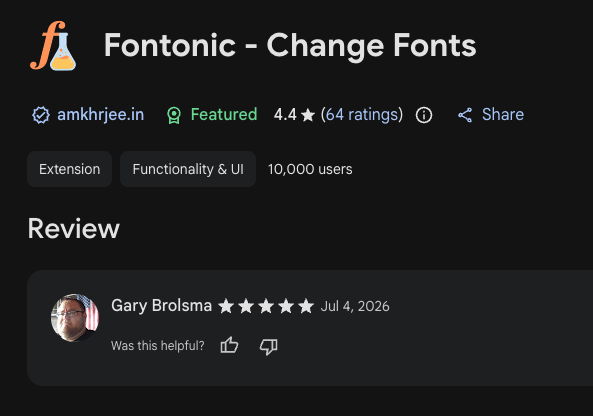
Task: Click the Fontonic flask logo icon
Action: point(53,46)
